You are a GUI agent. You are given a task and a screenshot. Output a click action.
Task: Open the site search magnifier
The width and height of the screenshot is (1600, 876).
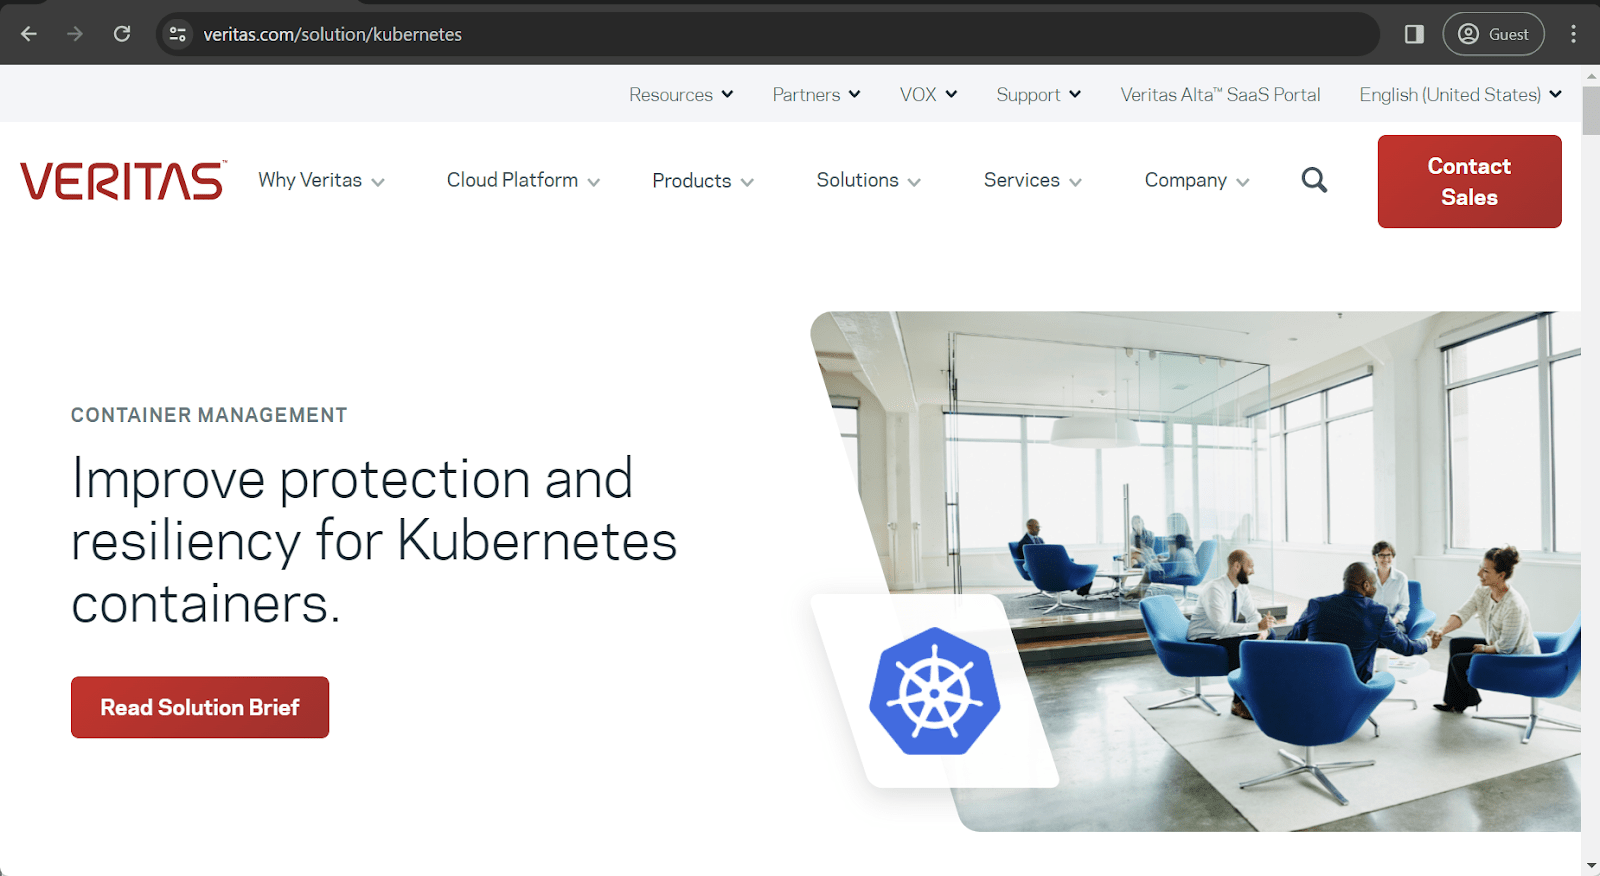(1314, 180)
